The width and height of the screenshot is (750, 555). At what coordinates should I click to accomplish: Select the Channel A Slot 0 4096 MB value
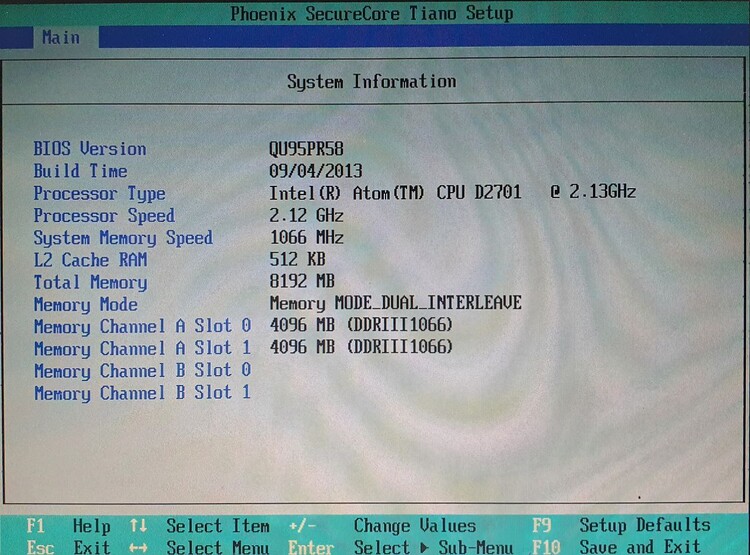coord(361,325)
